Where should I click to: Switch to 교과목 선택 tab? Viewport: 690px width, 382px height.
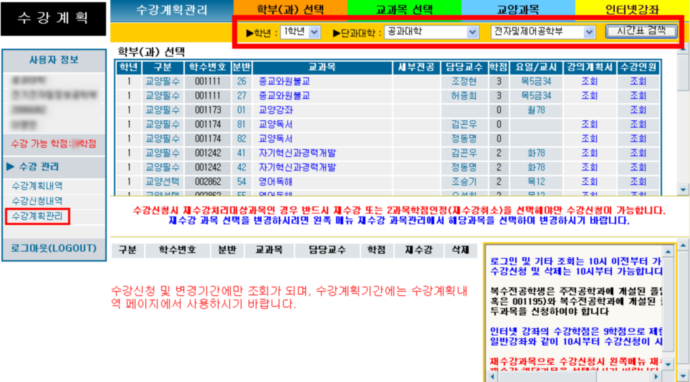(404, 10)
